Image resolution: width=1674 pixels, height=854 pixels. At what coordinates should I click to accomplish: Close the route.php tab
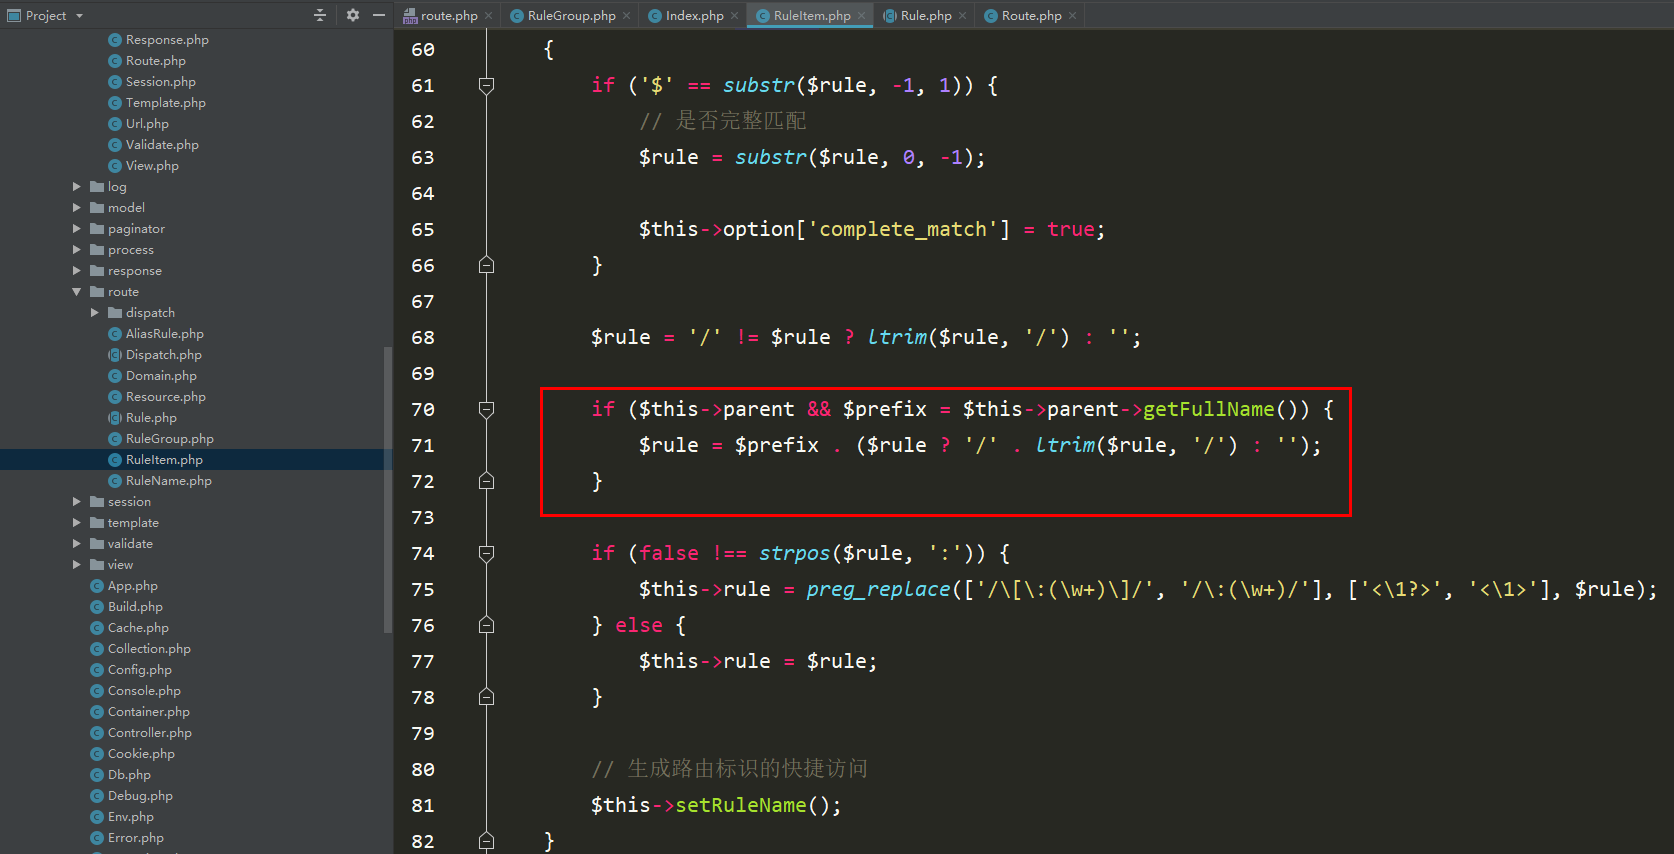pos(488,15)
